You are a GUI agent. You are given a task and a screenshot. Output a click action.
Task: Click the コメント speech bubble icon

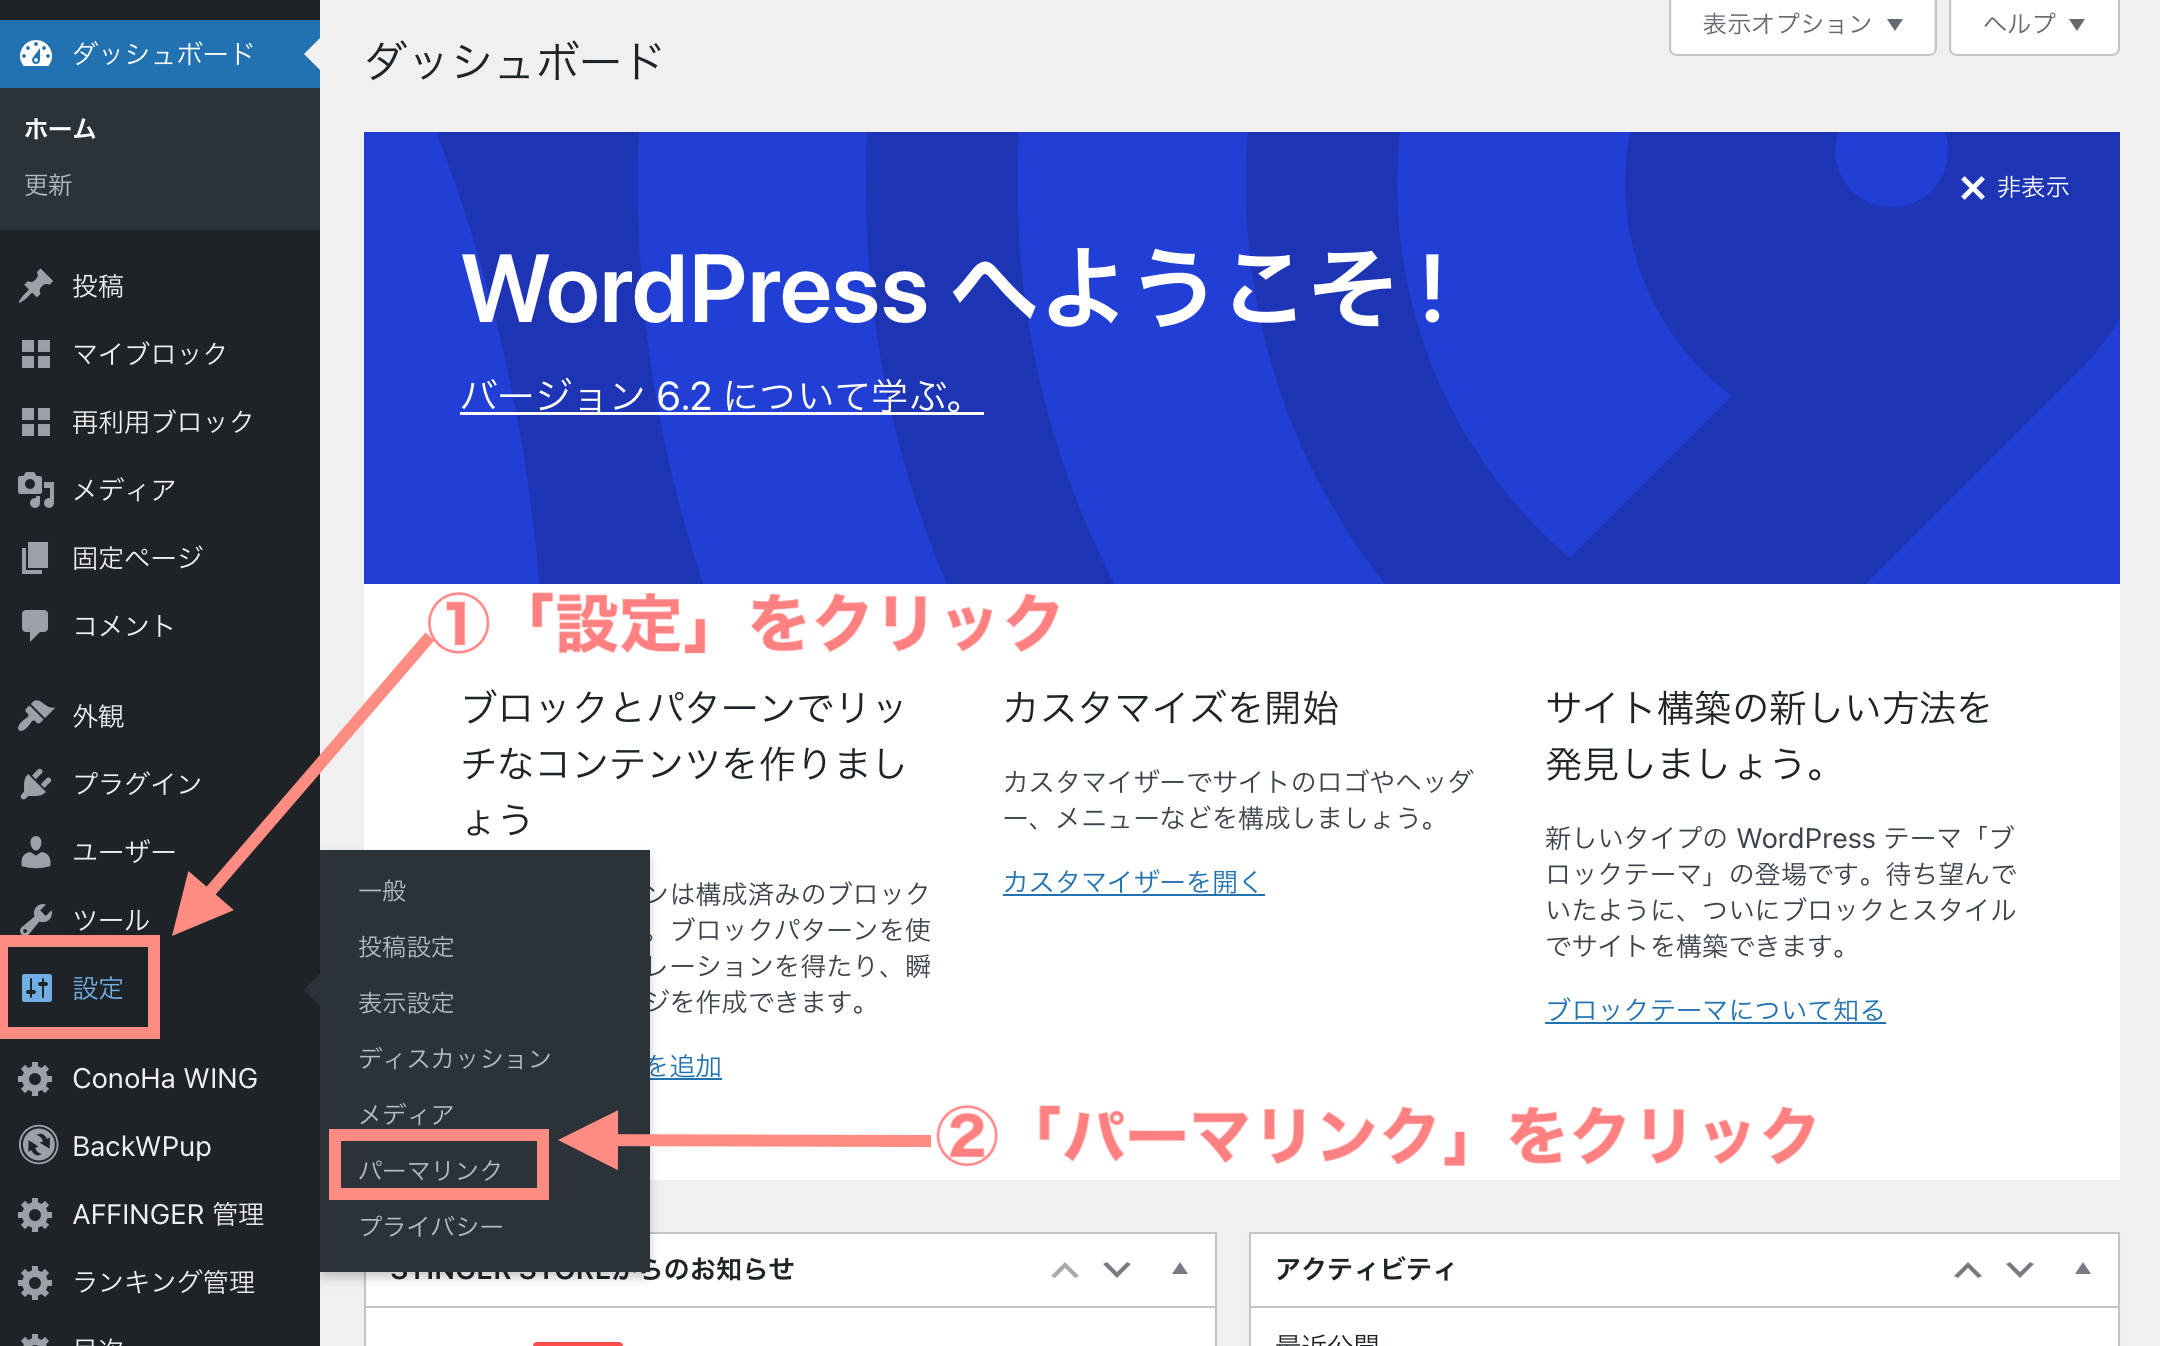pyautogui.click(x=36, y=625)
